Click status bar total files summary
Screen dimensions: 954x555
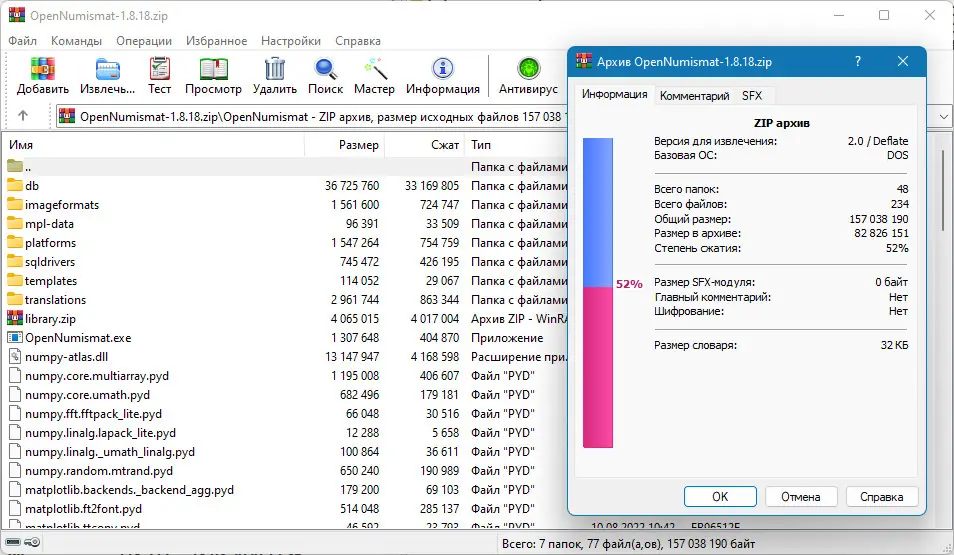click(628, 543)
